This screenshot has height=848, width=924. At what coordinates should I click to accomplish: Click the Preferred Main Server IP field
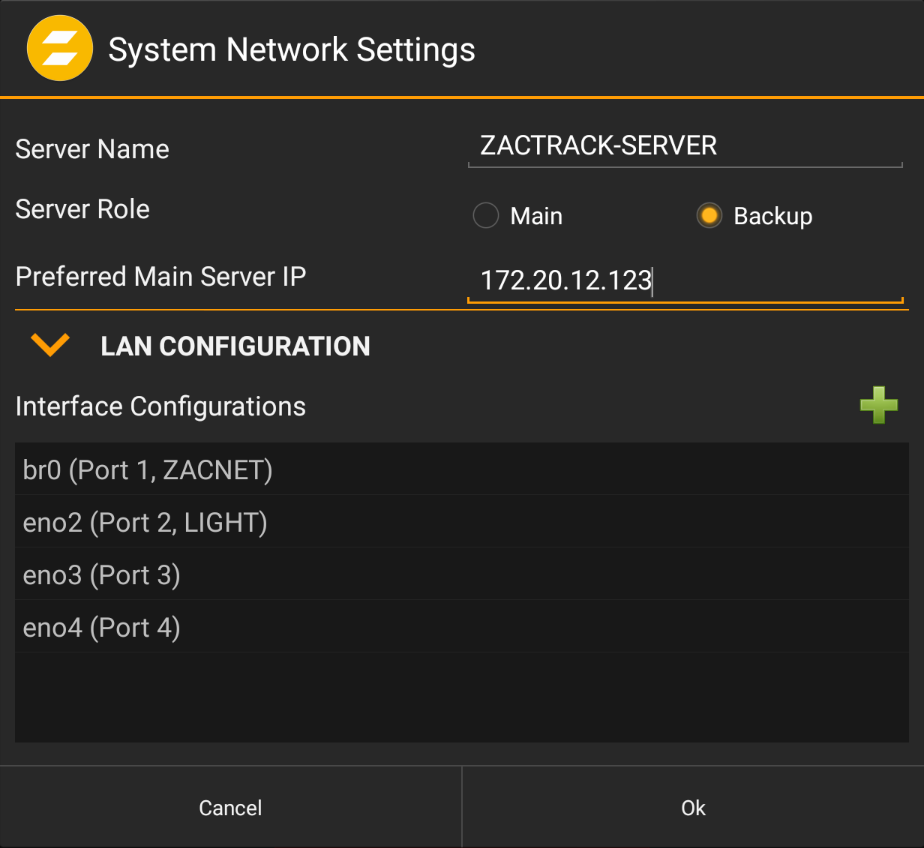click(x=684, y=281)
